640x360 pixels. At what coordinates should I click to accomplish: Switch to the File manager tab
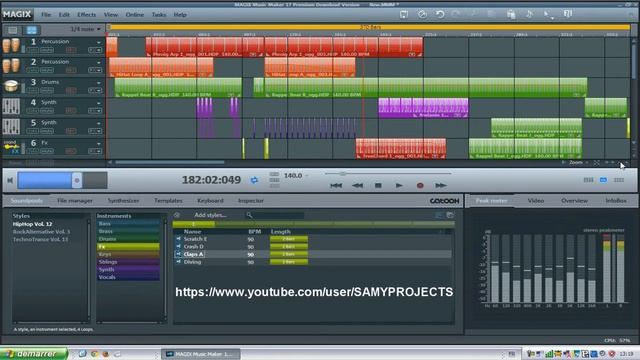click(75, 201)
